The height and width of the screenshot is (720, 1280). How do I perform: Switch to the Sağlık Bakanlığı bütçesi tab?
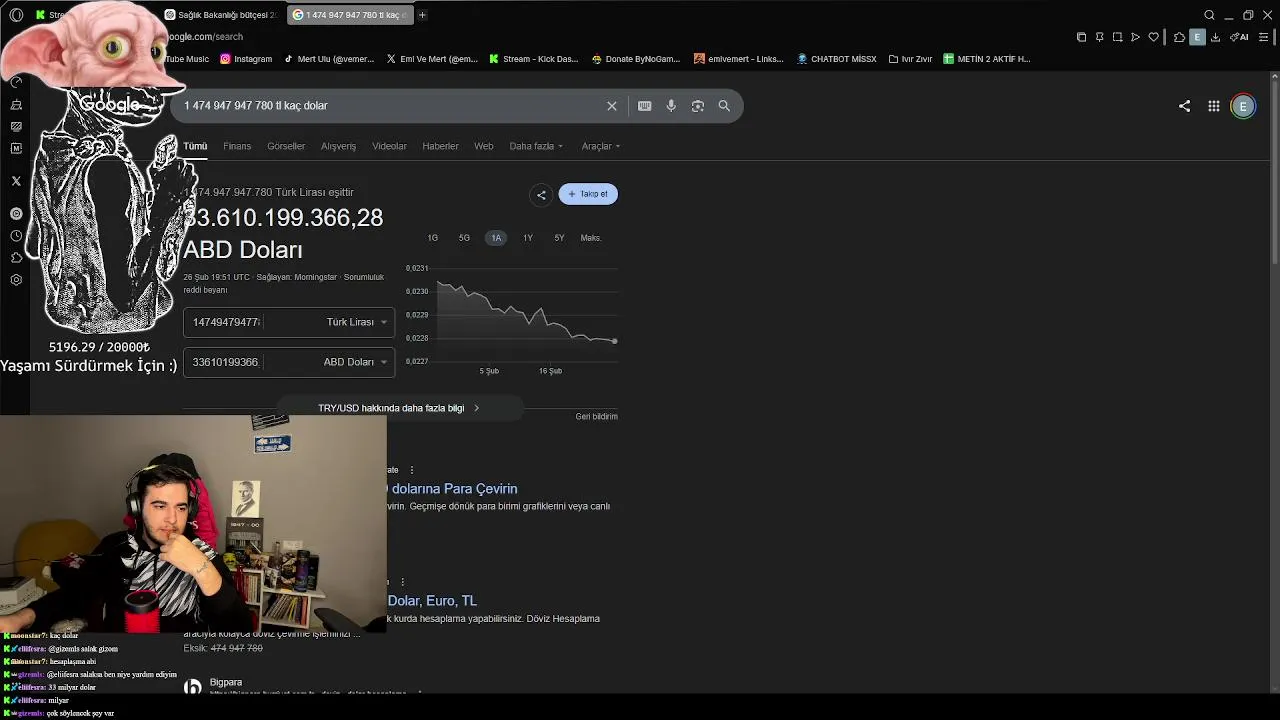[221, 15]
